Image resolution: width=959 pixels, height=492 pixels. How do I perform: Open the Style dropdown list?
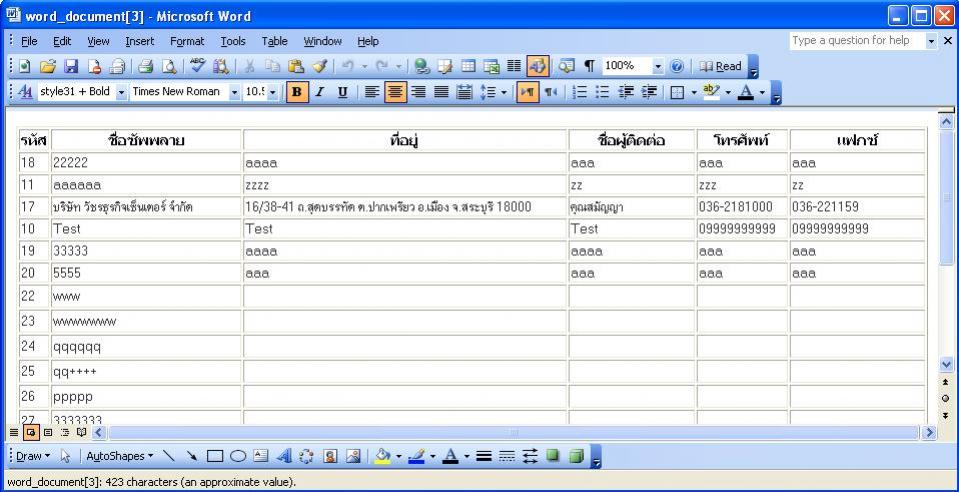tap(121, 92)
